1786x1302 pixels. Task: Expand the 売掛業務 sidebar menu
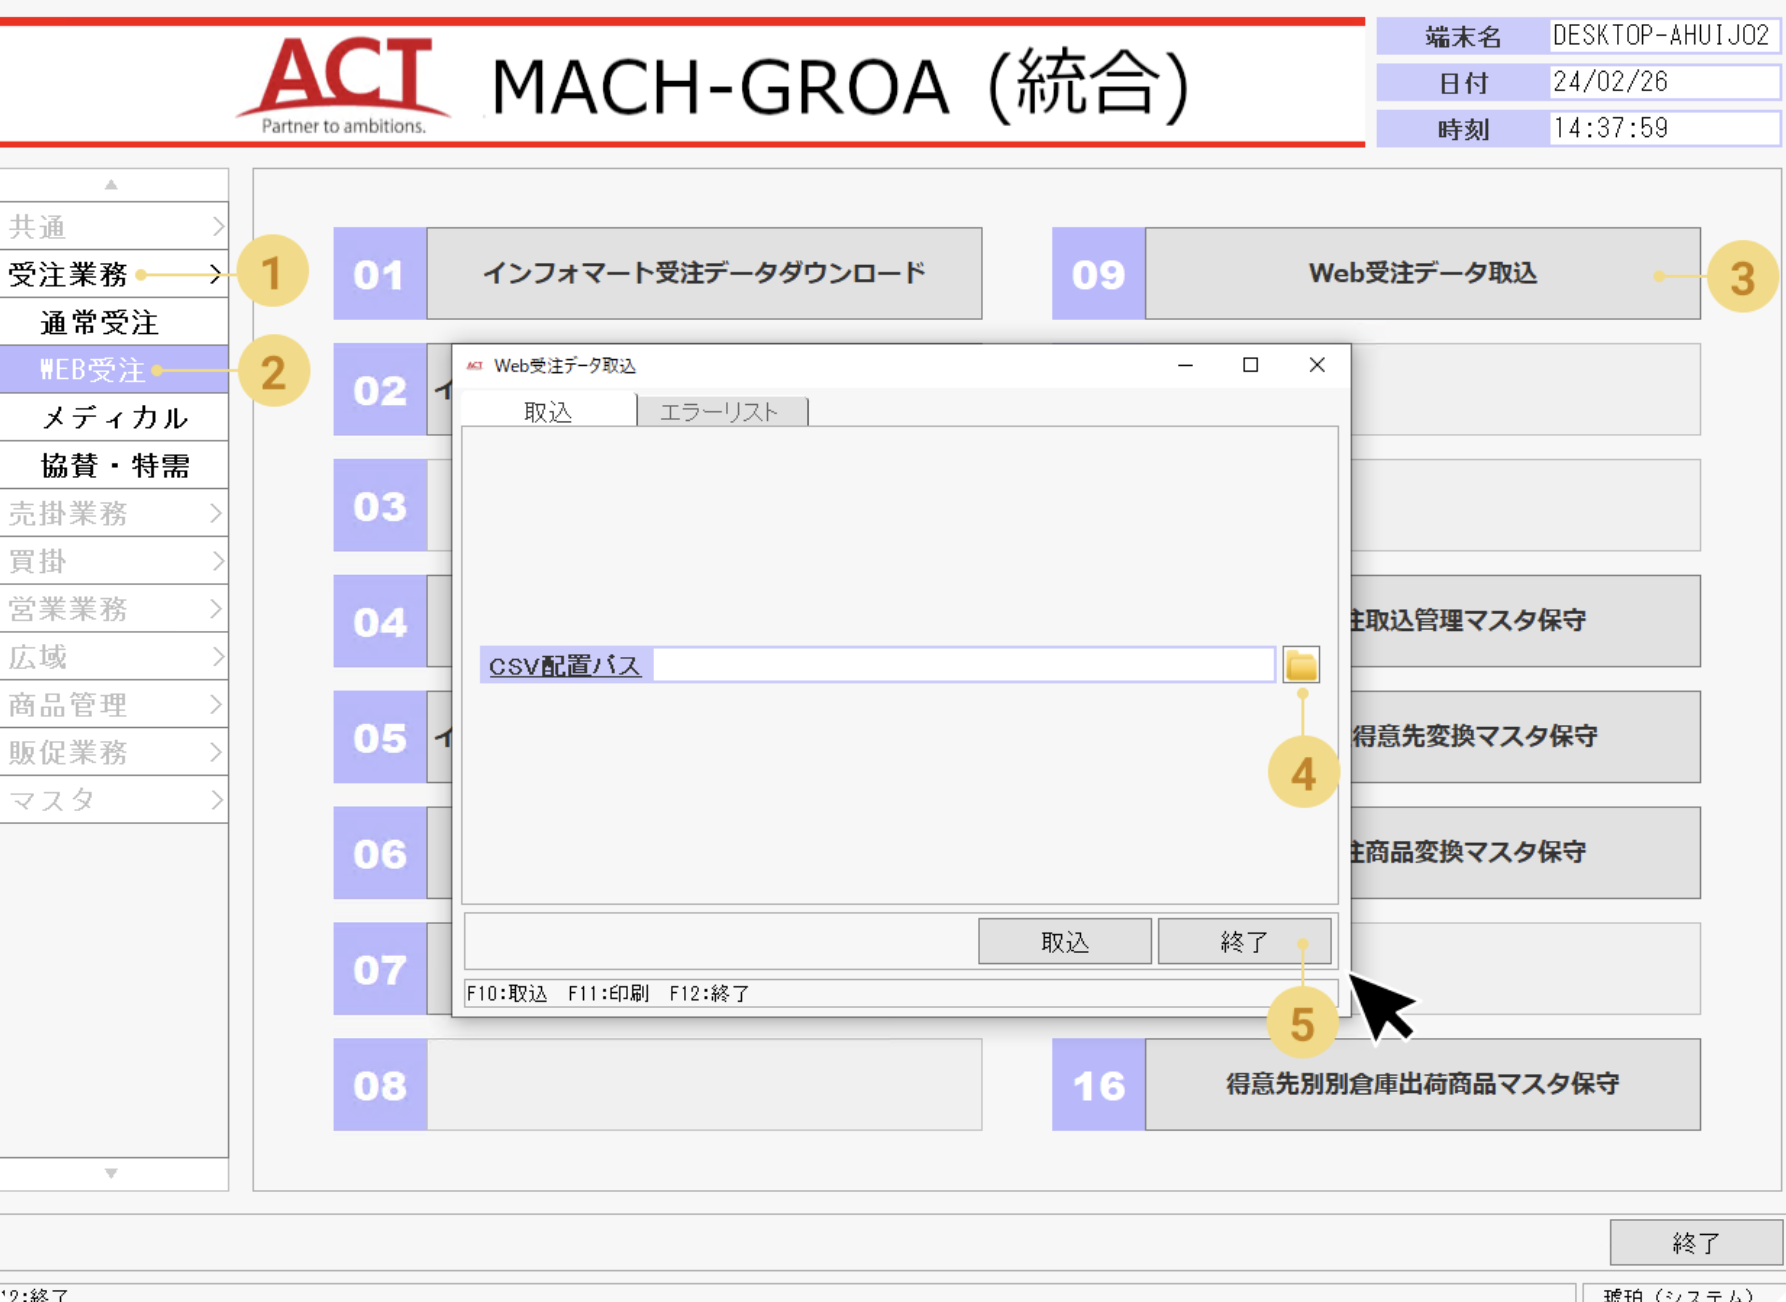click(x=114, y=513)
